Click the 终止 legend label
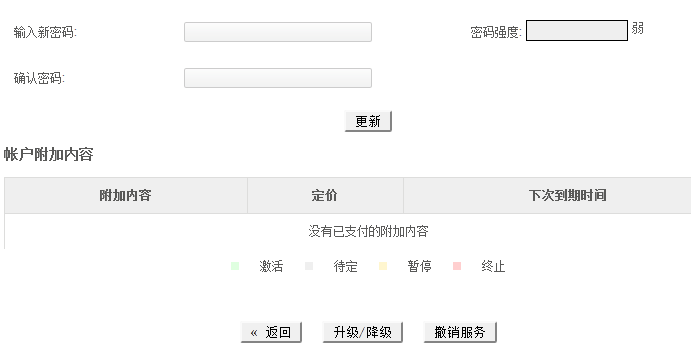Screen dimensions: 691x361 493,266
